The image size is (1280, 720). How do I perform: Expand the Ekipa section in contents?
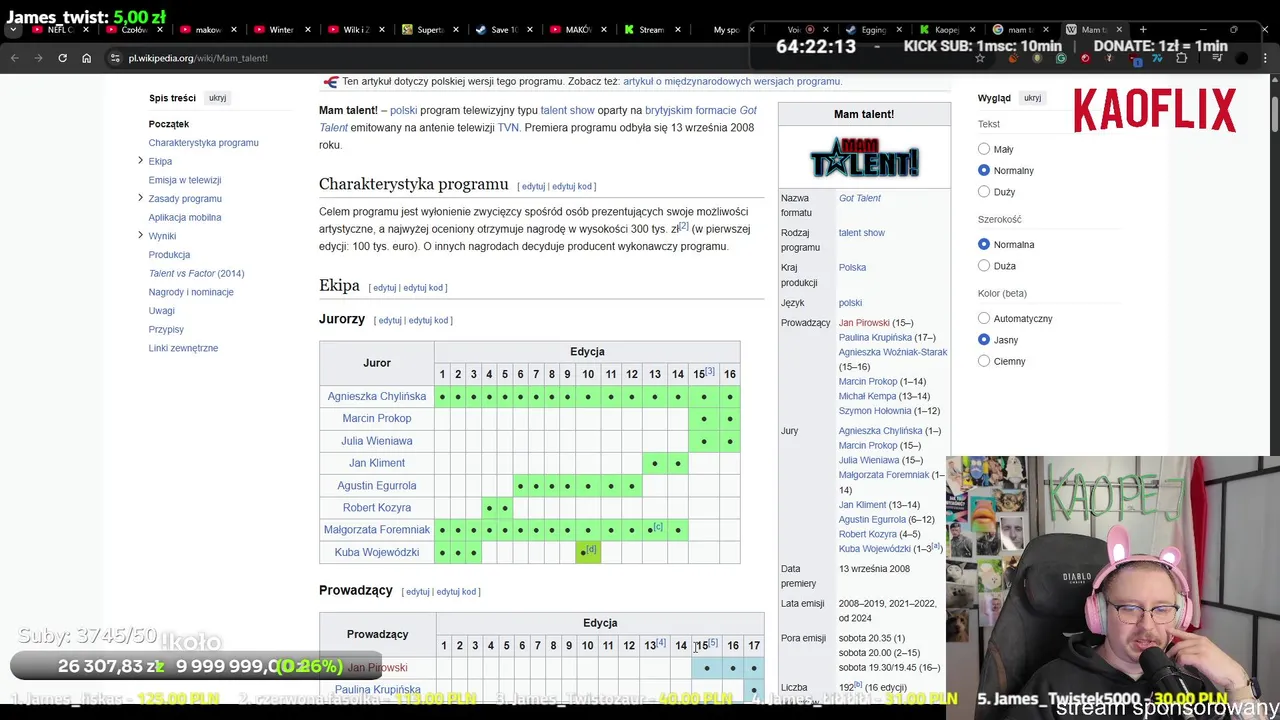click(x=140, y=161)
